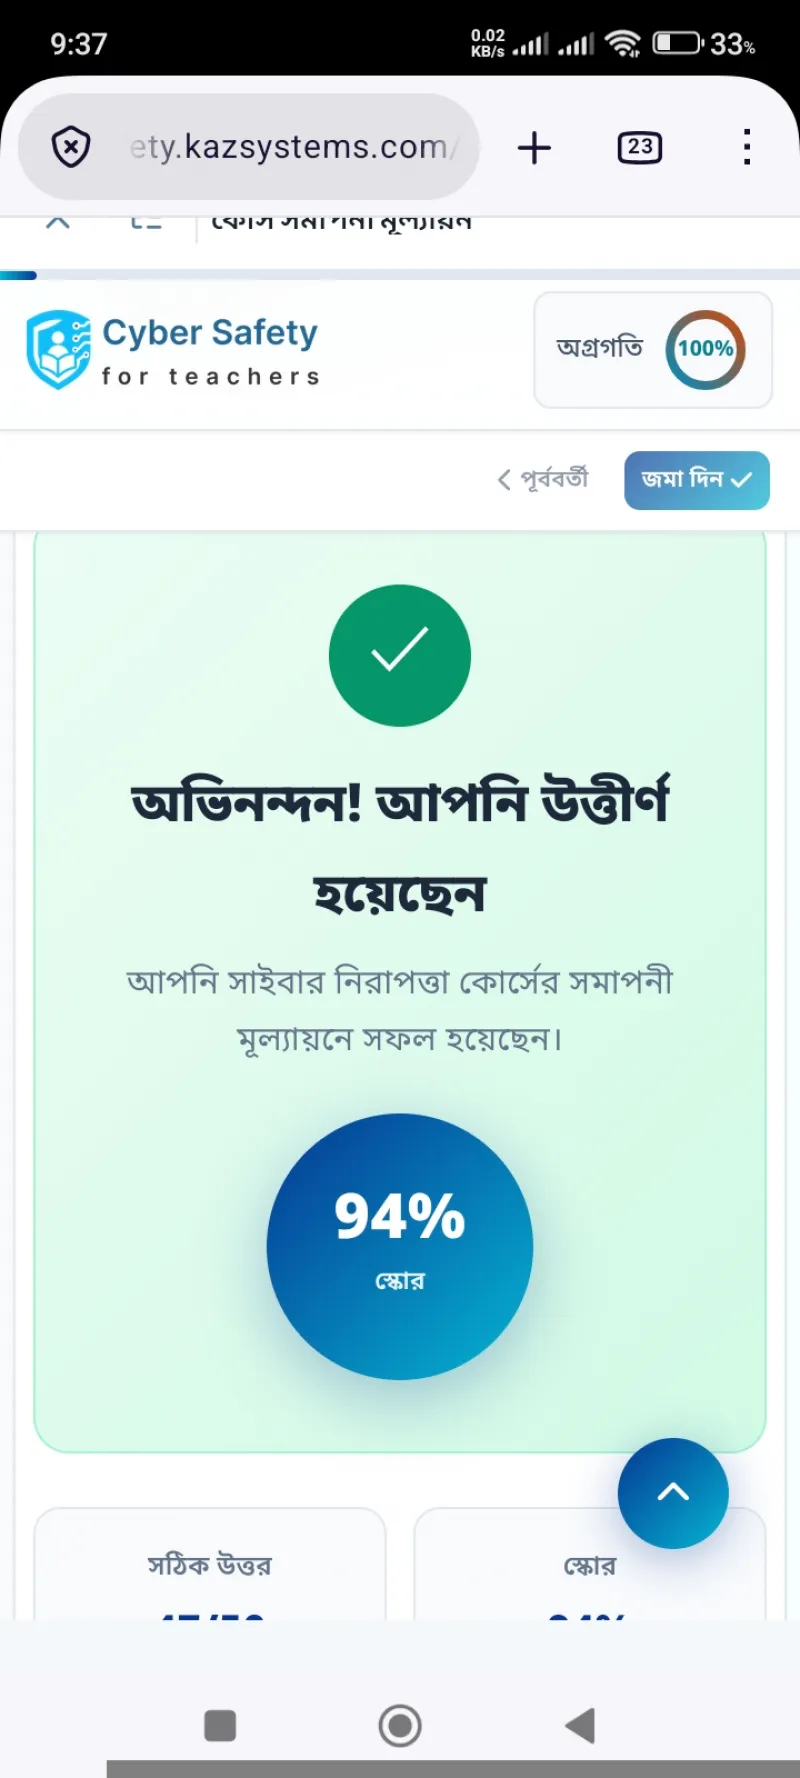This screenshot has height=1778, width=800.
Task: Submit using the জমা দিন button
Action: coord(697,480)
